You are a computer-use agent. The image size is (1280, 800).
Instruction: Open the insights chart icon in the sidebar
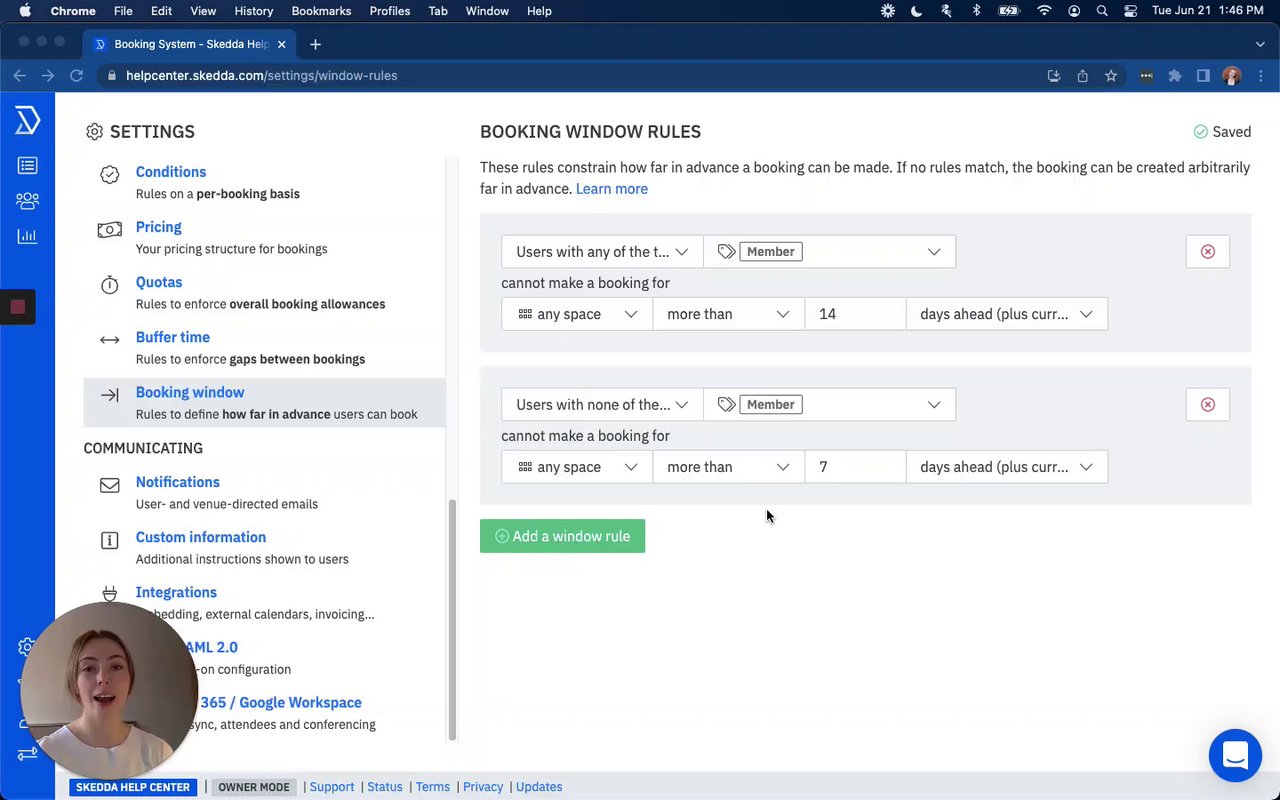click(x=27, y=236)
